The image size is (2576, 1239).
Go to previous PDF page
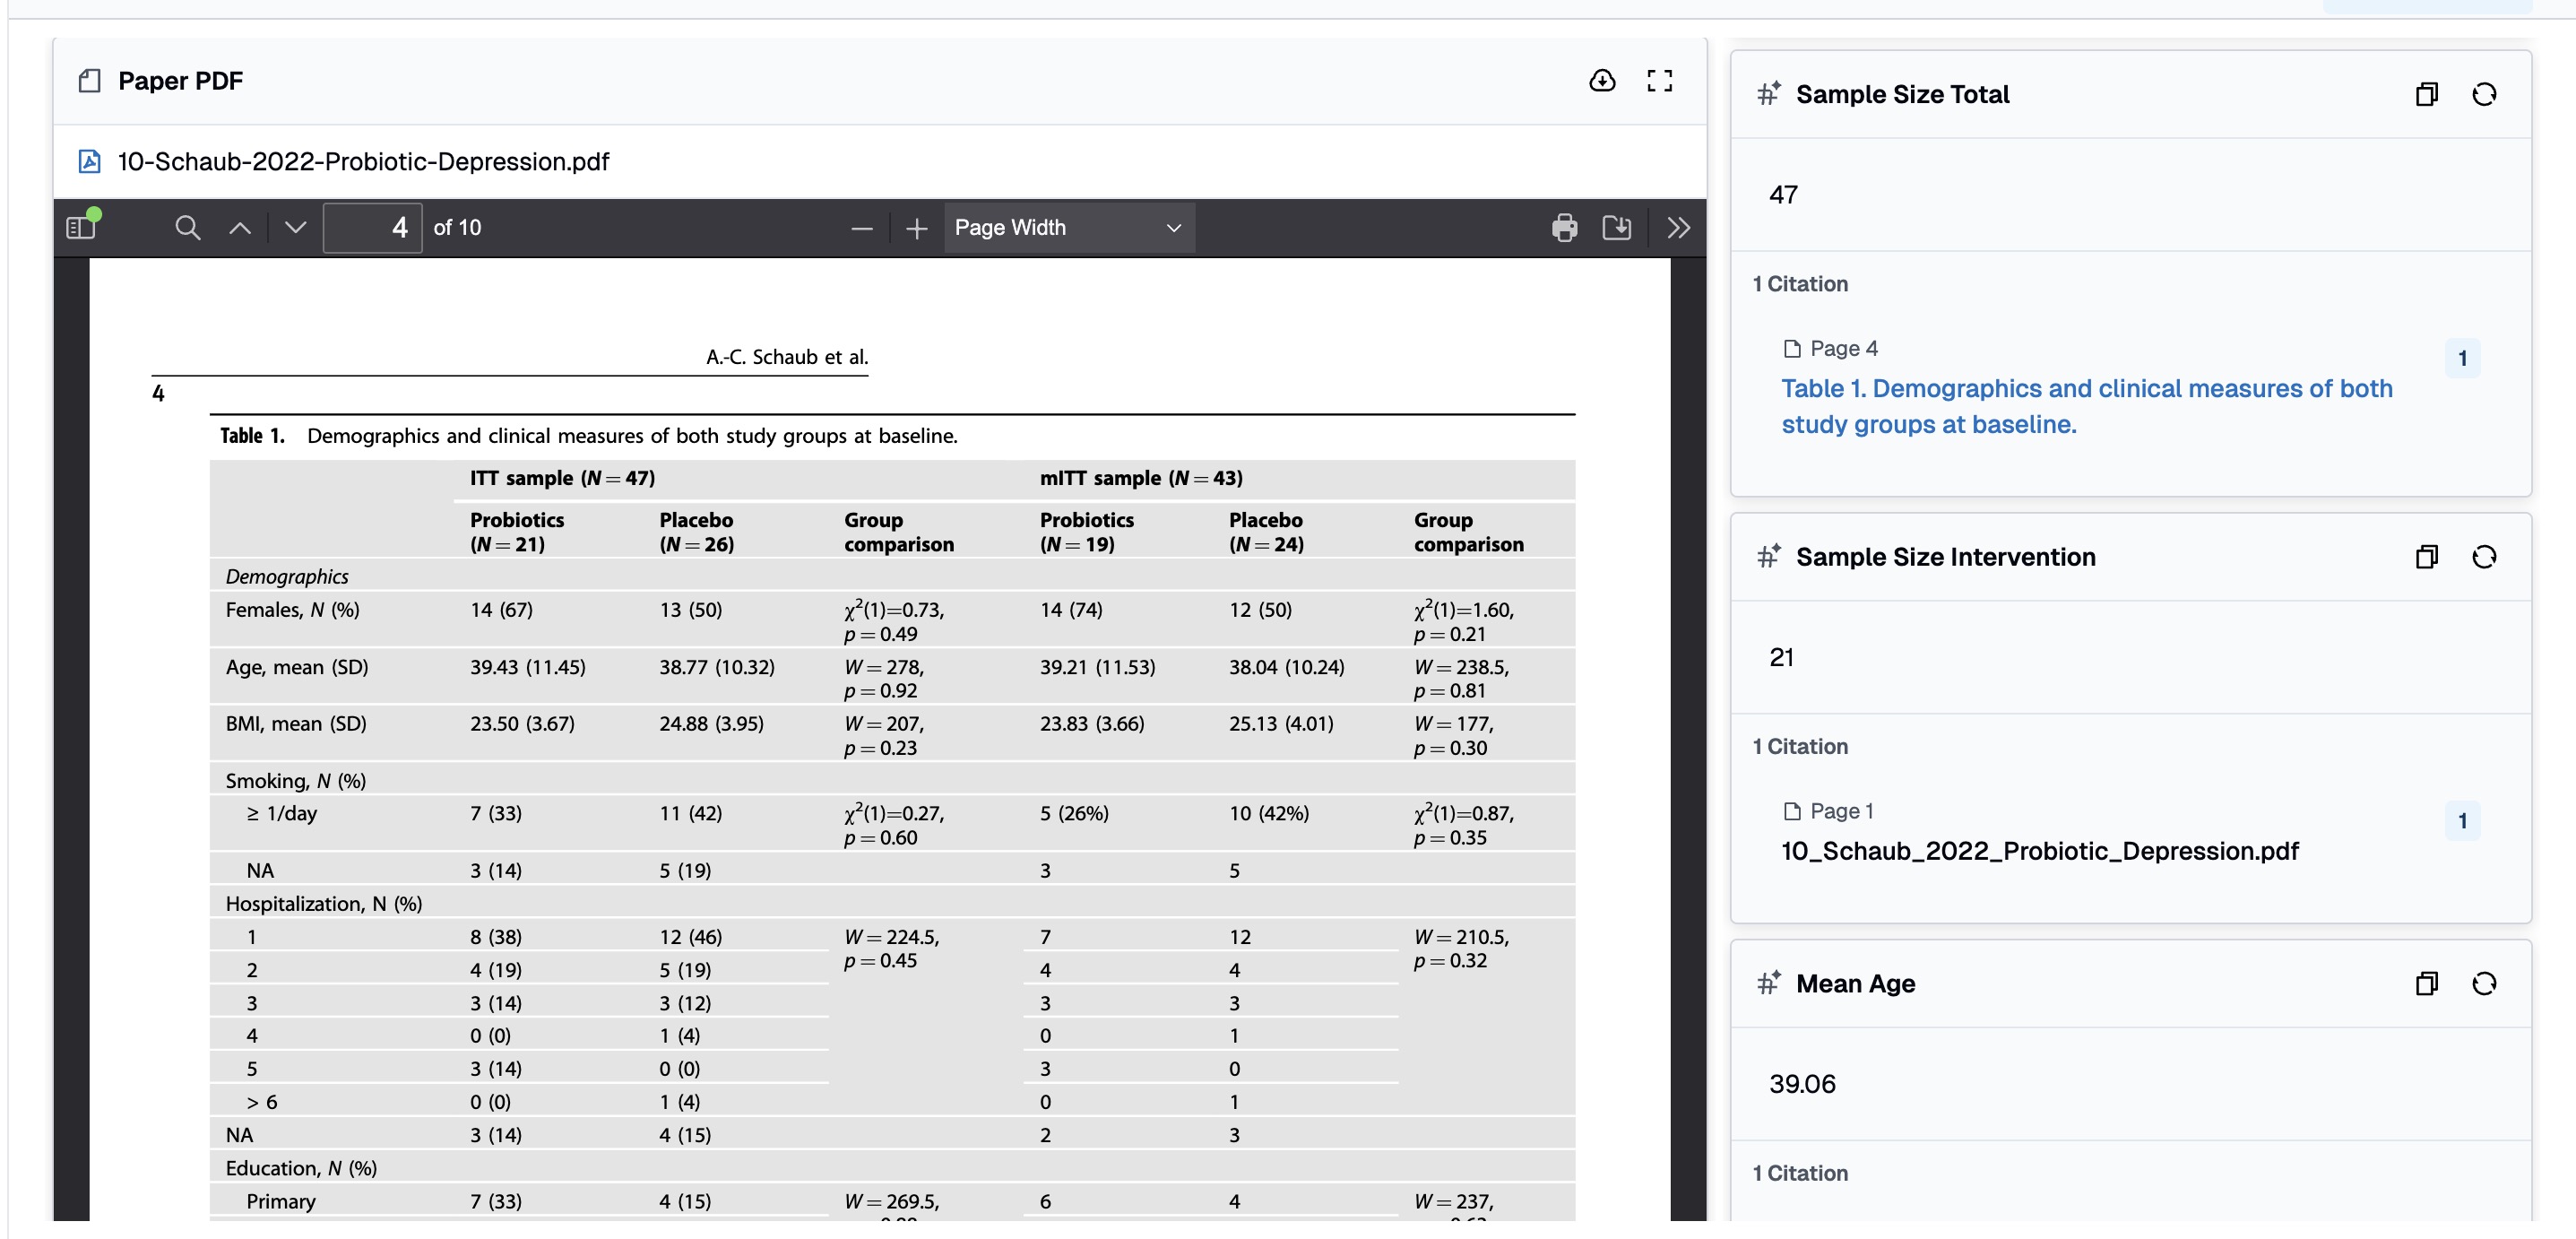[240, 228]
